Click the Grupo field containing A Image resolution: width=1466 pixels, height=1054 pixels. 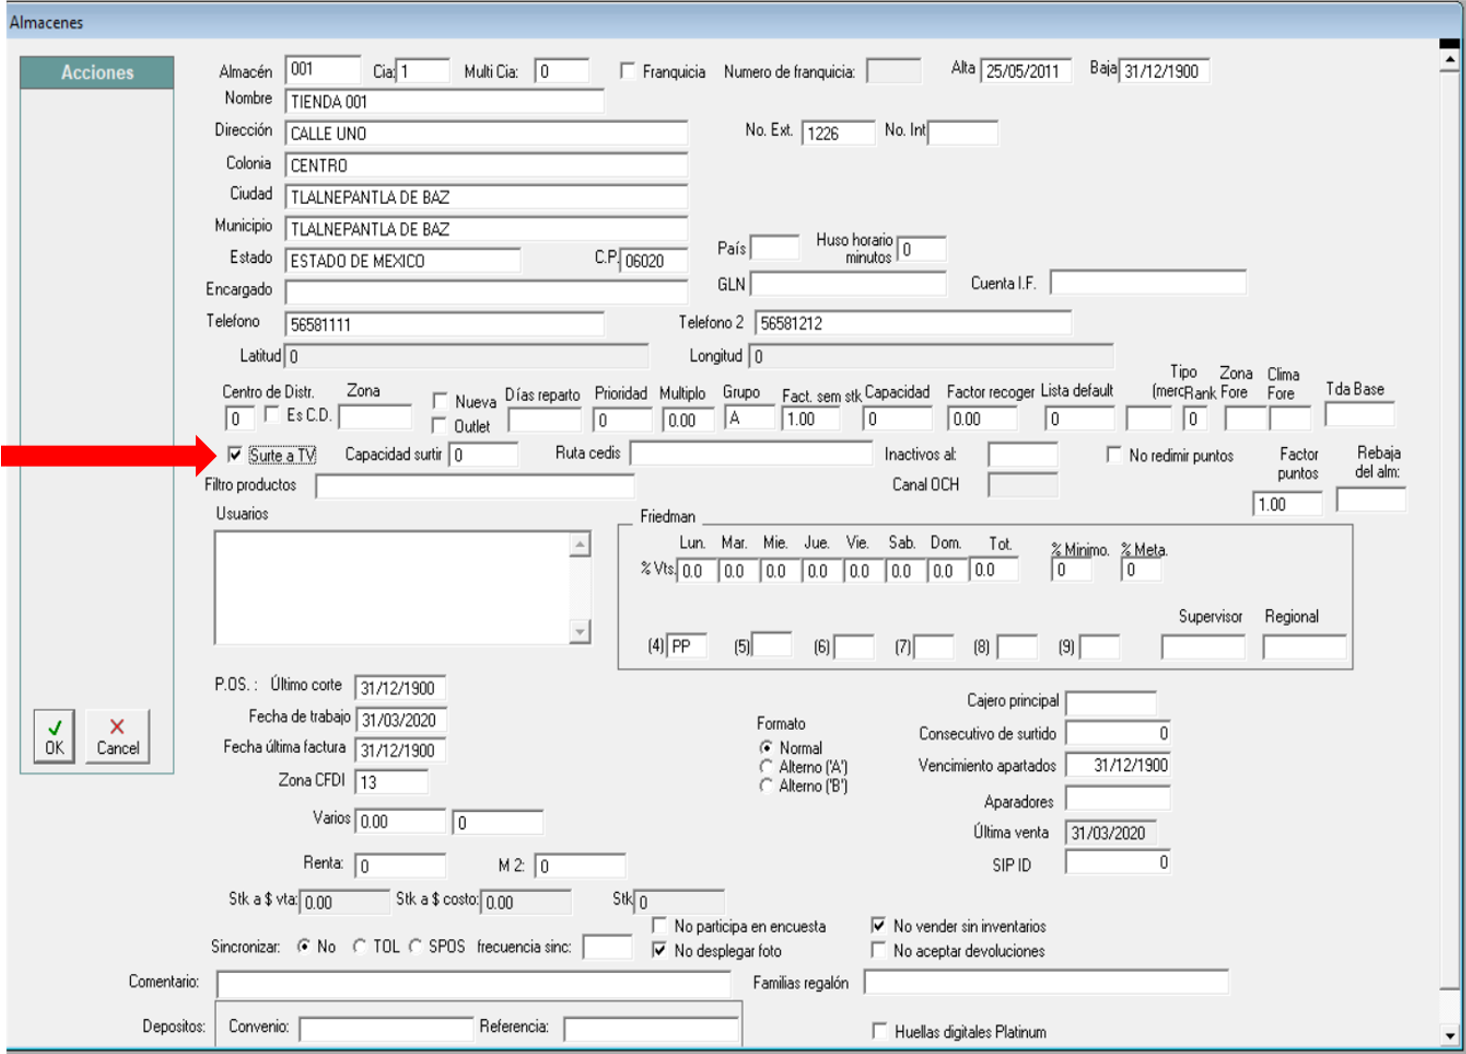coord(749,418)
